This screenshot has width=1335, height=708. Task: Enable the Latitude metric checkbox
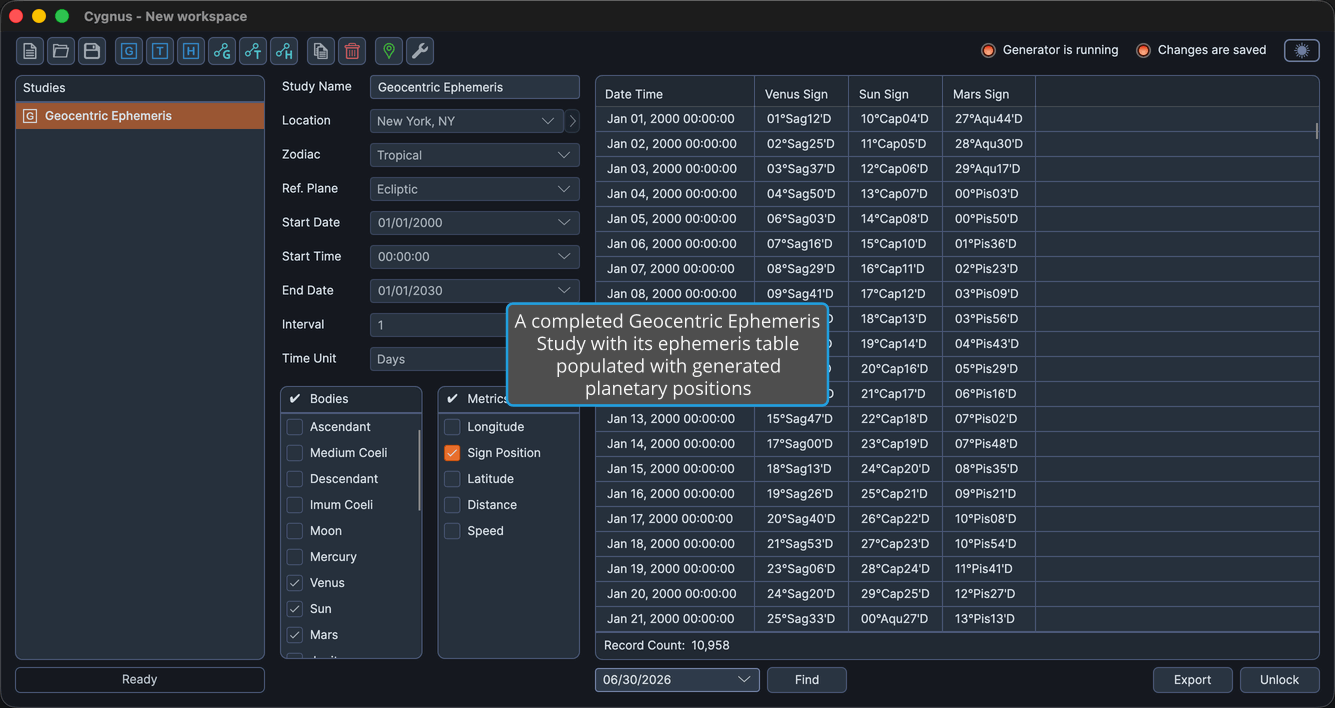[x=452, y=479]
